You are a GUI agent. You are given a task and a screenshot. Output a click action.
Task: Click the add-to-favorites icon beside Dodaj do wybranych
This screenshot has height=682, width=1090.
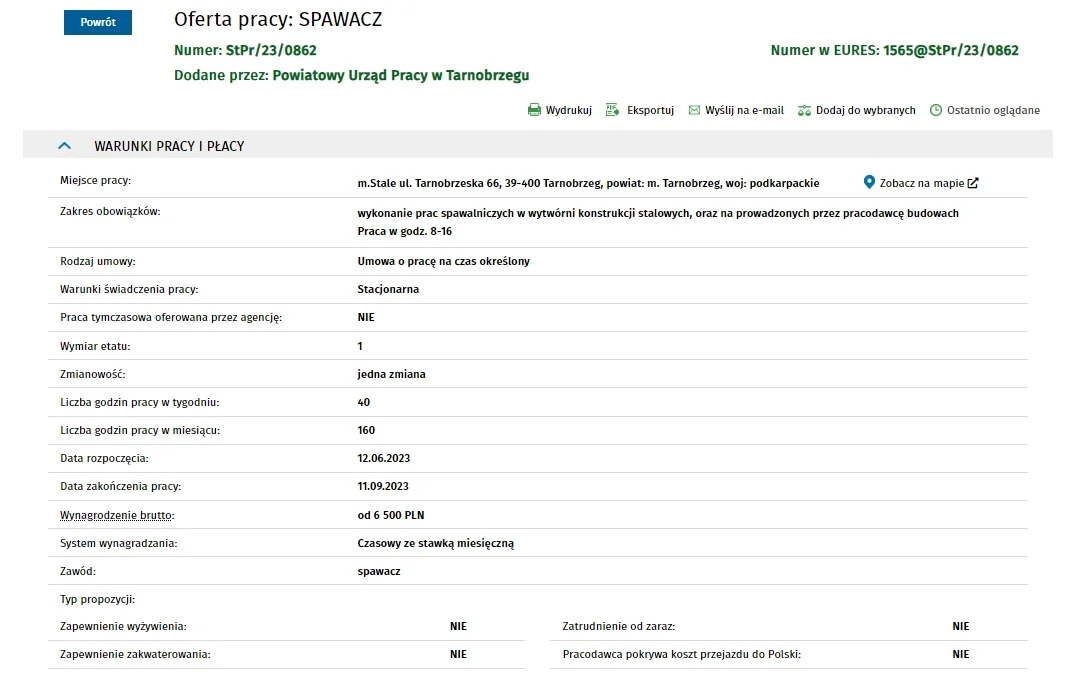point(804,111)
